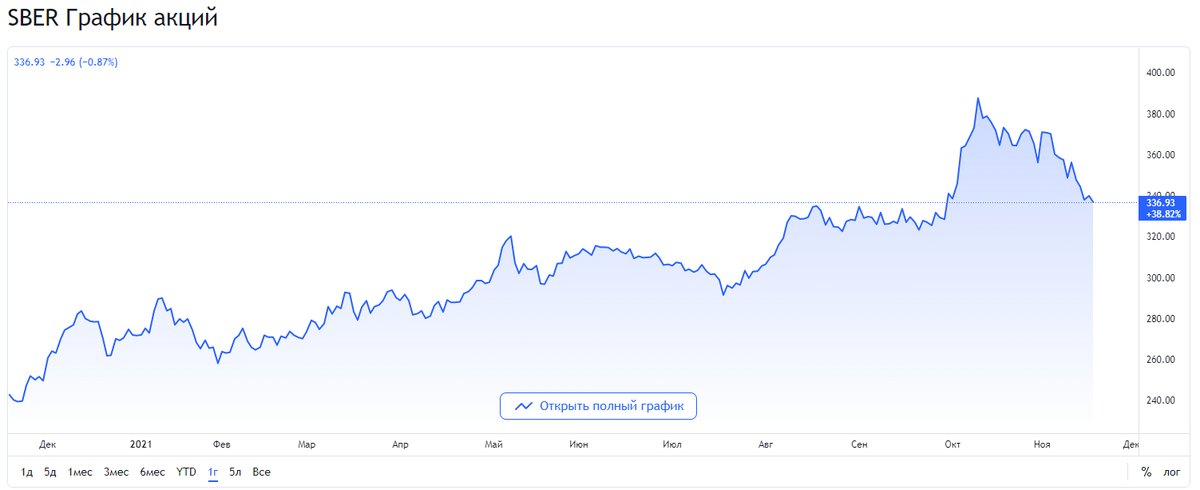This screenshot has height=490, width=1200.
Task: Choose the 1мес time range
Action: 80,472
